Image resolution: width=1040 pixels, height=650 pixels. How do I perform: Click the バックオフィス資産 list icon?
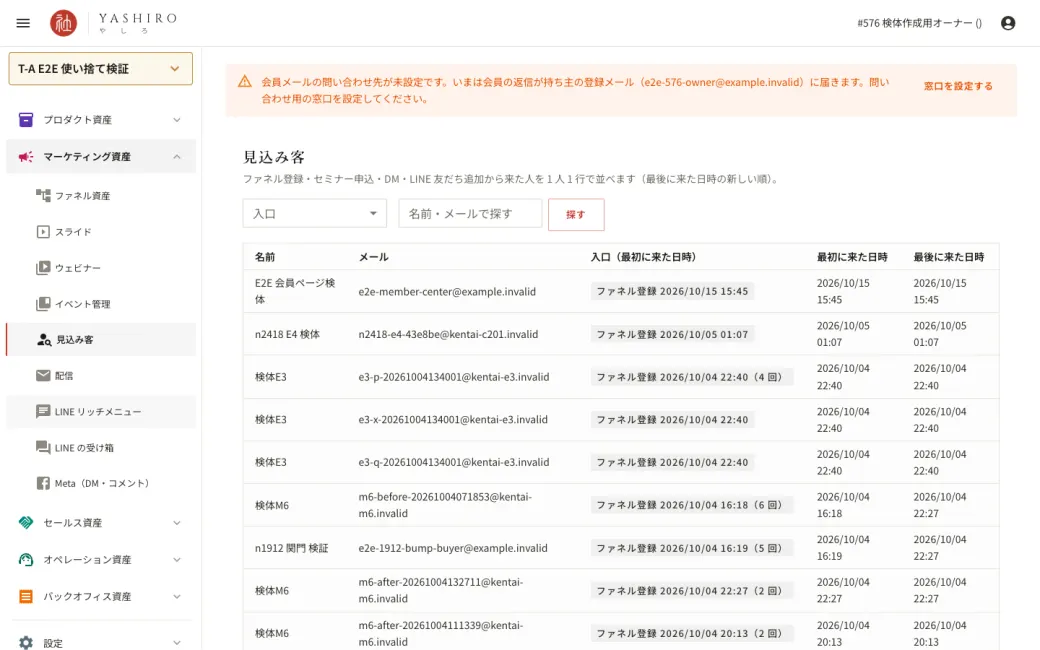[x=26, y=596]
